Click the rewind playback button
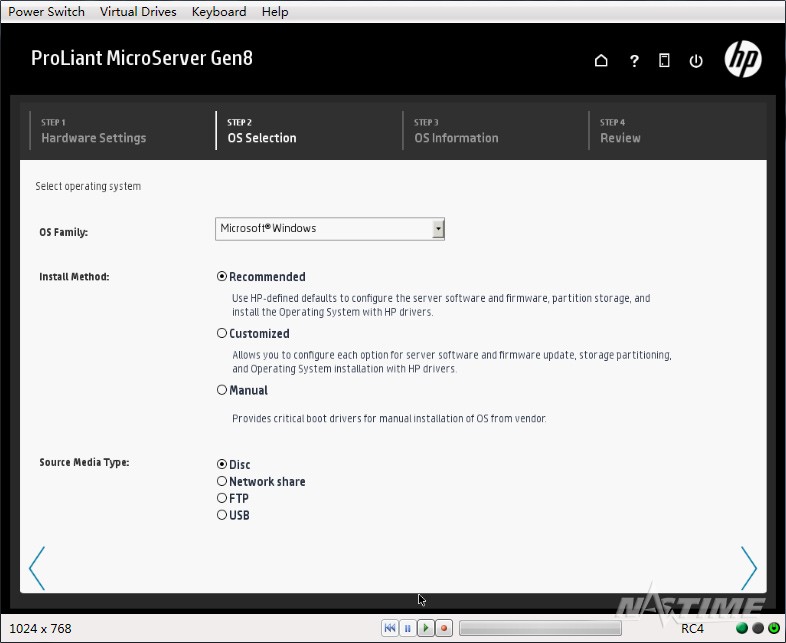This screenshot has height=643, width=786. pyautogui.click(x=389, y=627)
